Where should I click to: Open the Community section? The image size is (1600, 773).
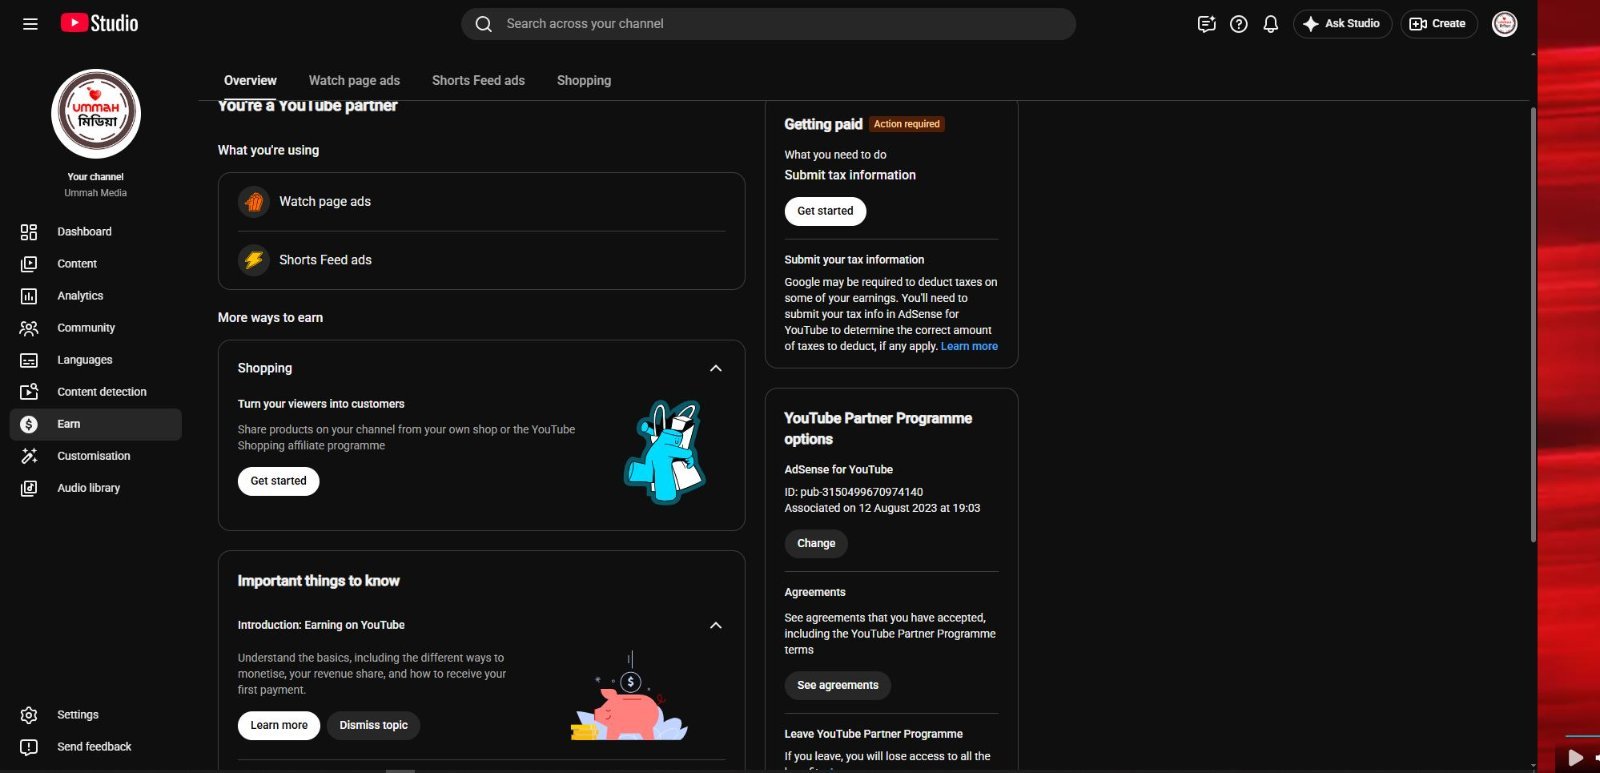click(x=95, y=328)
